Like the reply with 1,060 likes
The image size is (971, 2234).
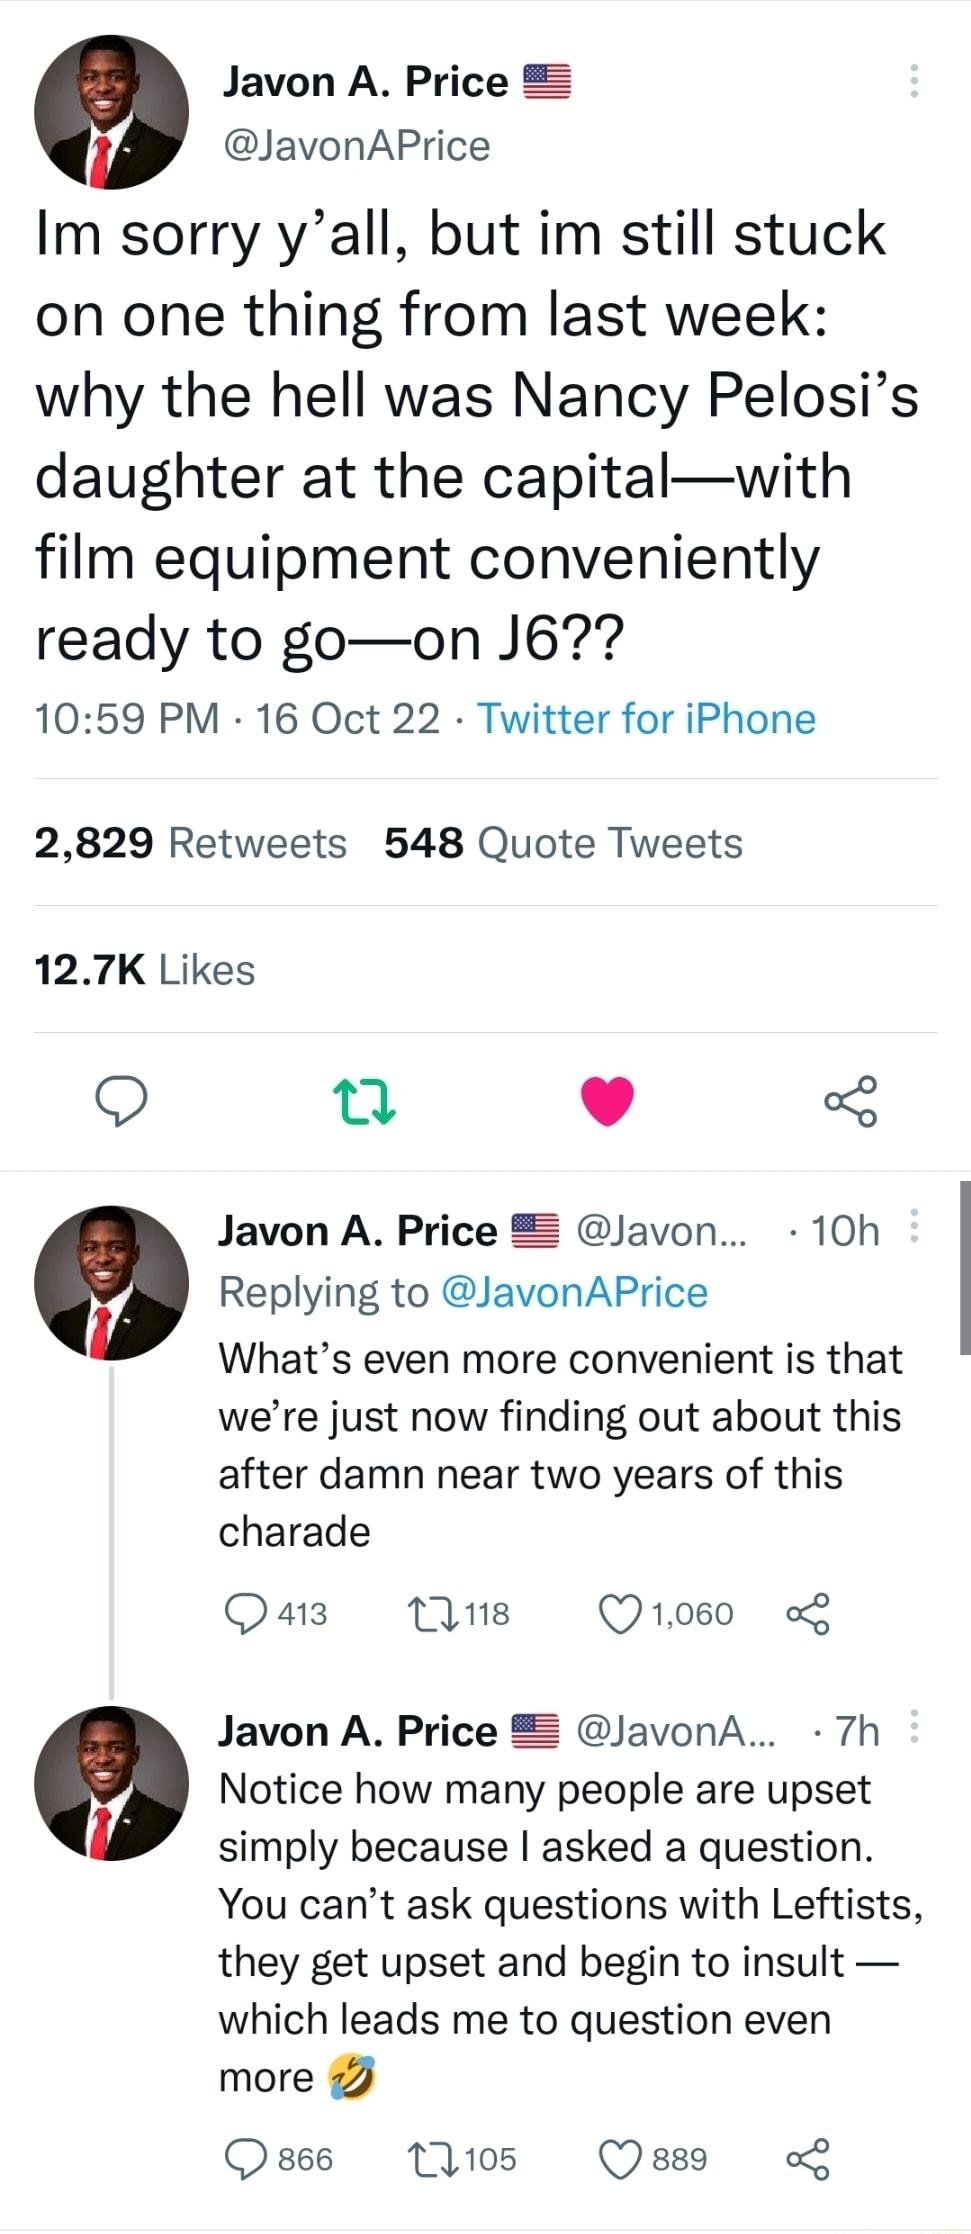click(620, 1613)
